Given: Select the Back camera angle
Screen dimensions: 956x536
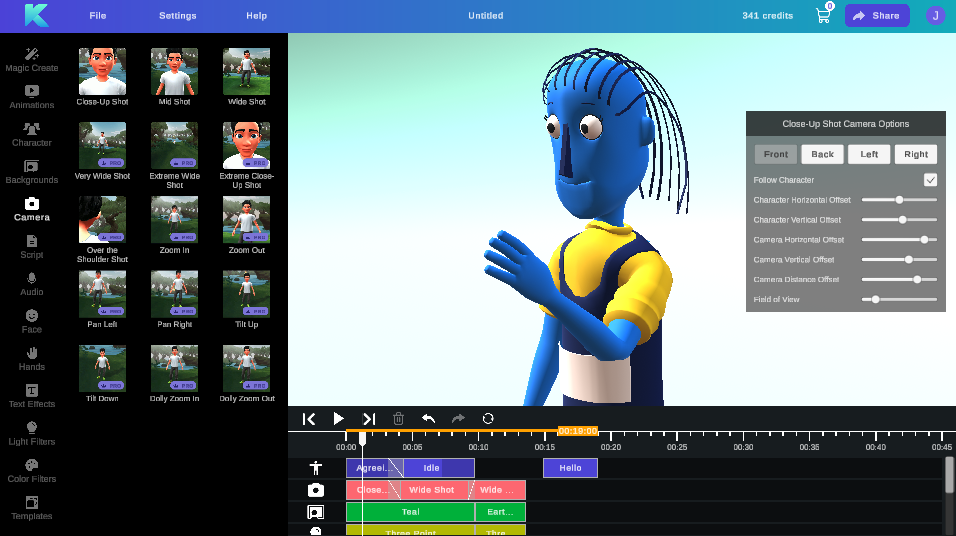Looking at the screenshot, I should coord(822,154).
